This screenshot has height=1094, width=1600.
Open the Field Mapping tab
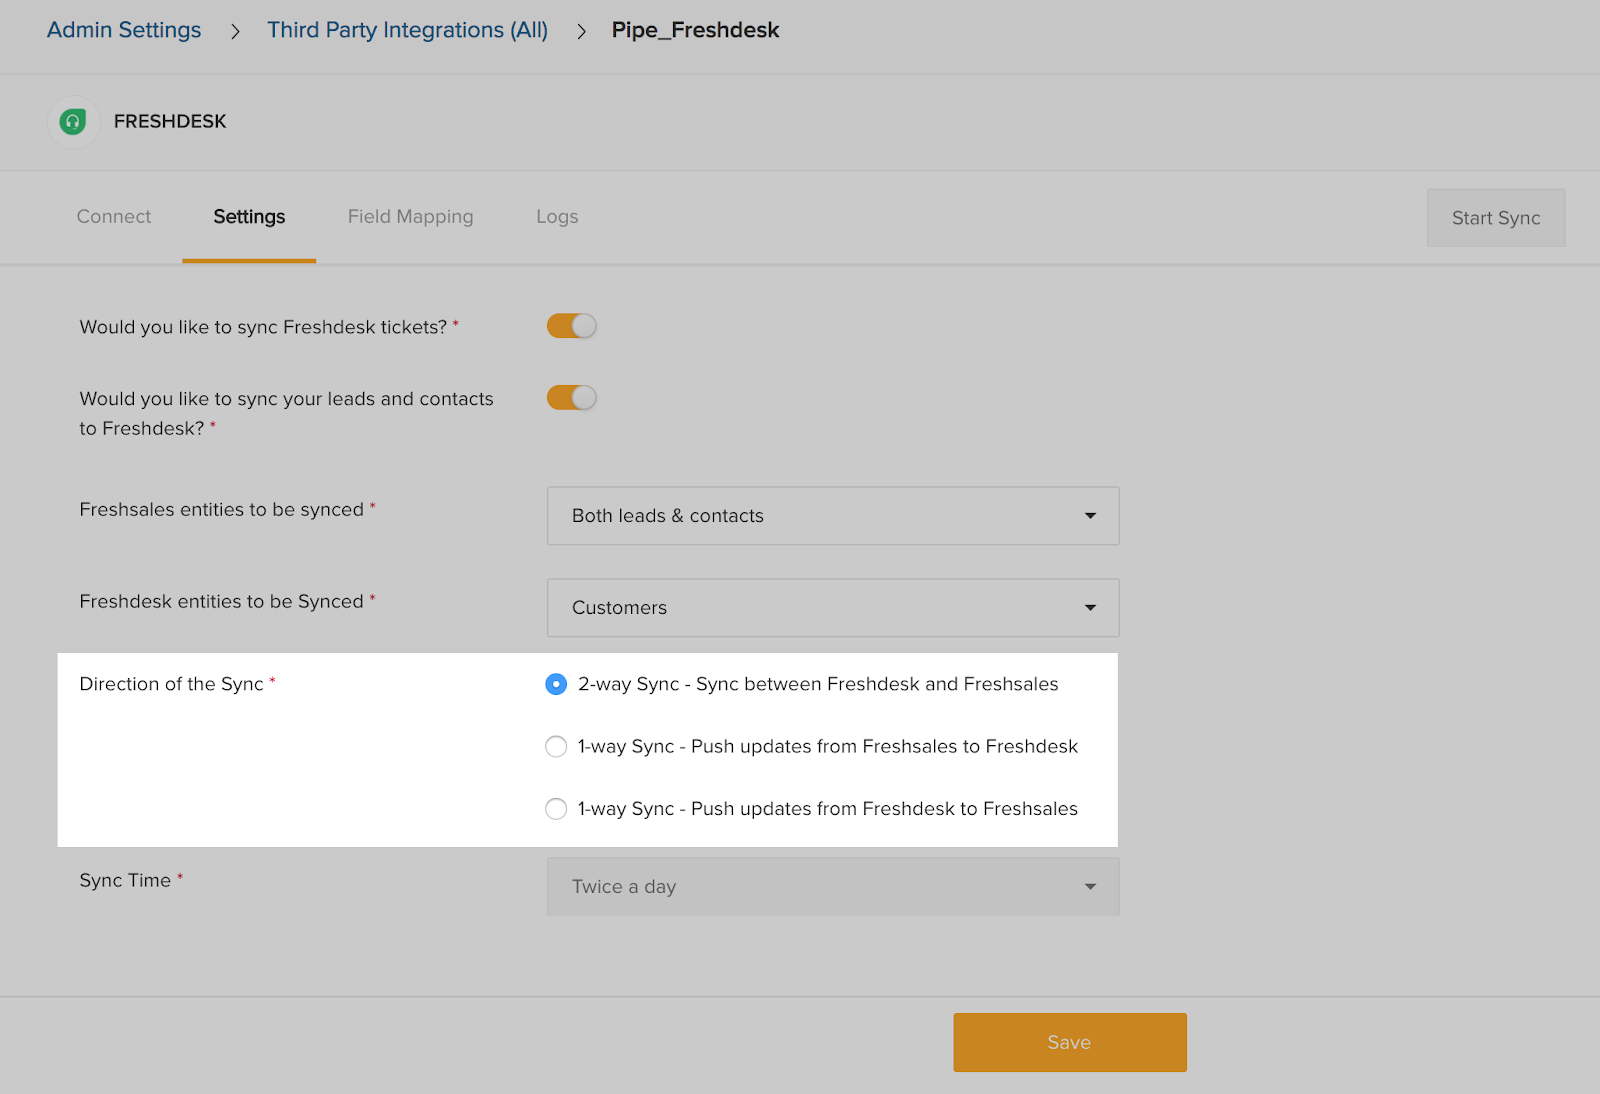(410, 217)
